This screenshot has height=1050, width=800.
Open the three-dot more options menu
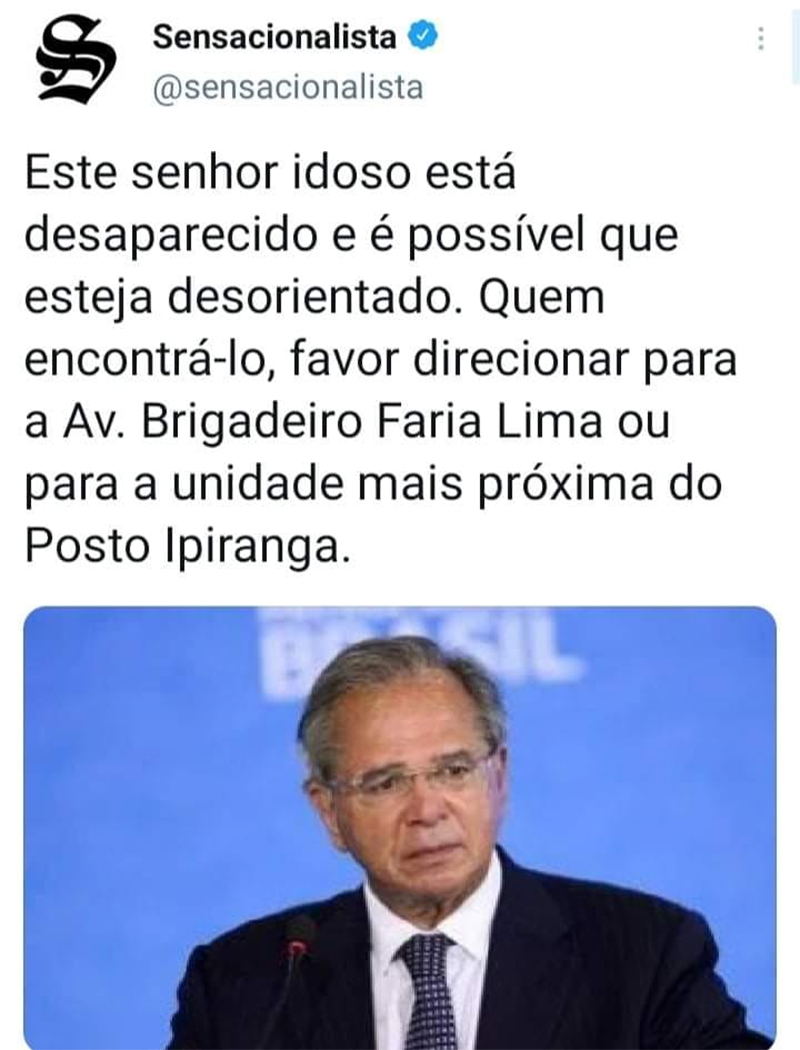pyautogui.click(x=761, y=39)
